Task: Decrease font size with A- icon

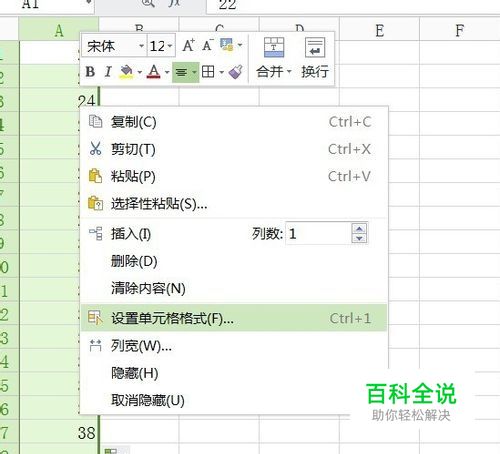Action: coord(207,46)
